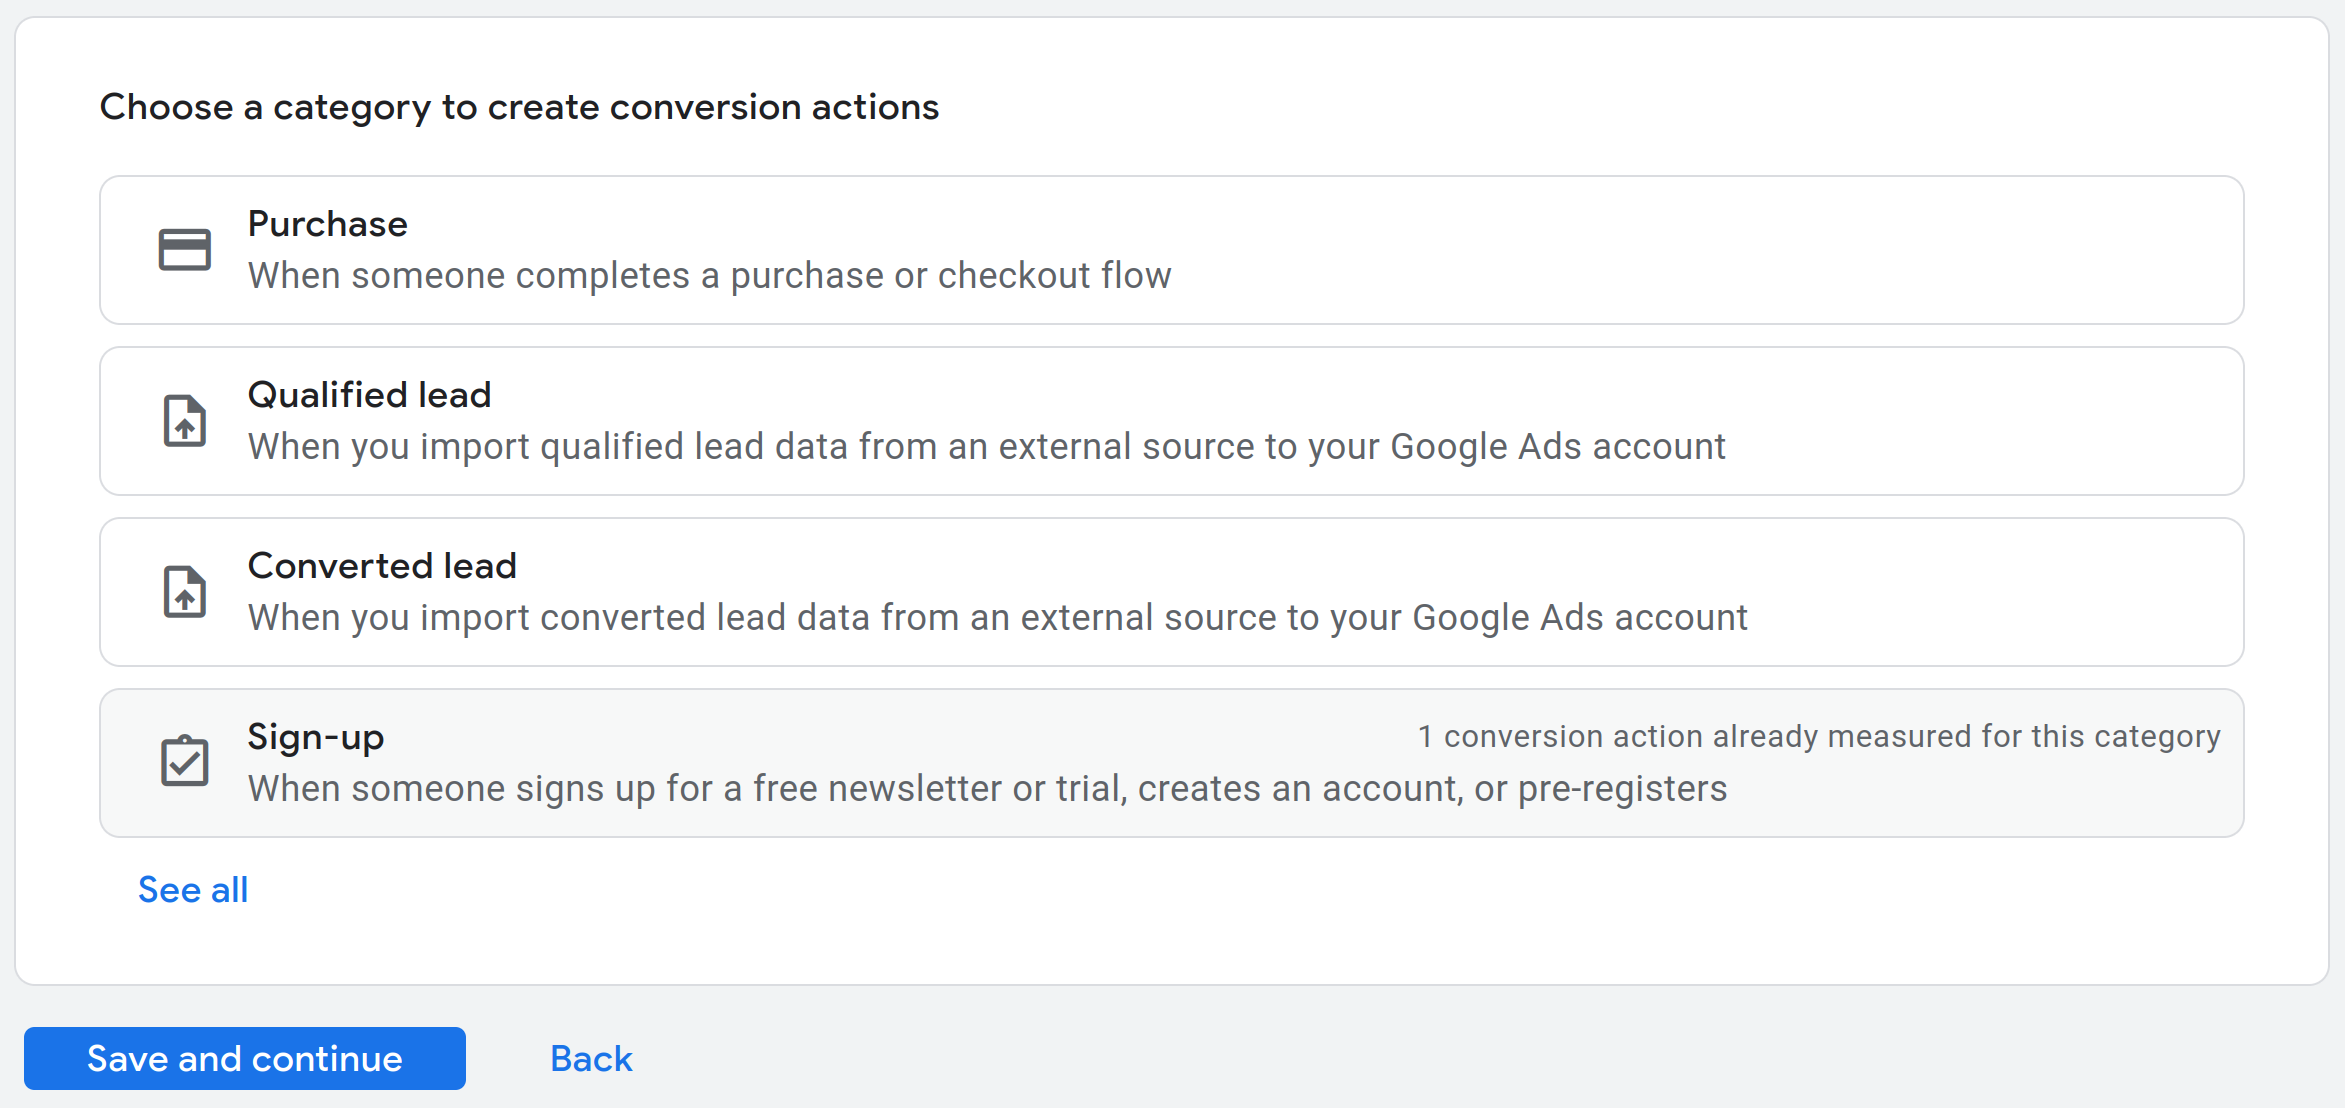Click the 'import converted lead data' description text
The width and height of the screenshot is (2345, 1108).
[x=998, y=617]
